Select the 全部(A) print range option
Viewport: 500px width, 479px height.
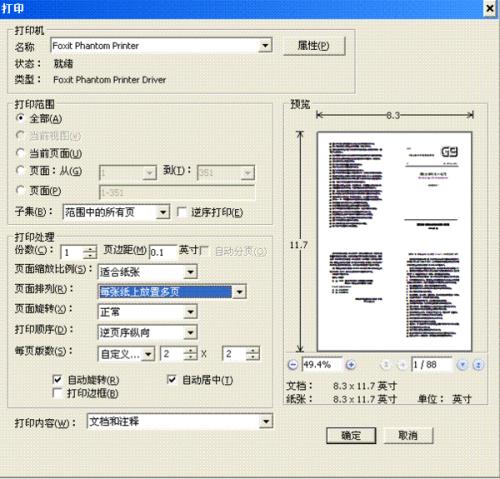point(20,118)
